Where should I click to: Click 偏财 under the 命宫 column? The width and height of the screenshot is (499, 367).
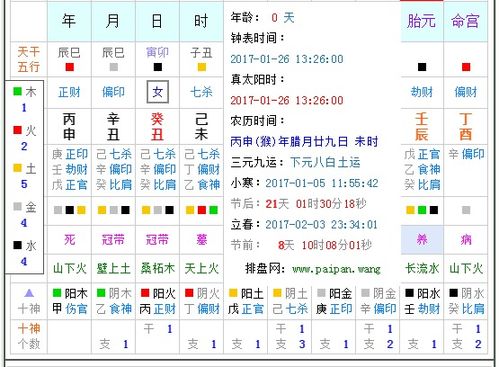pyautogui.click(x=466, y=92)
